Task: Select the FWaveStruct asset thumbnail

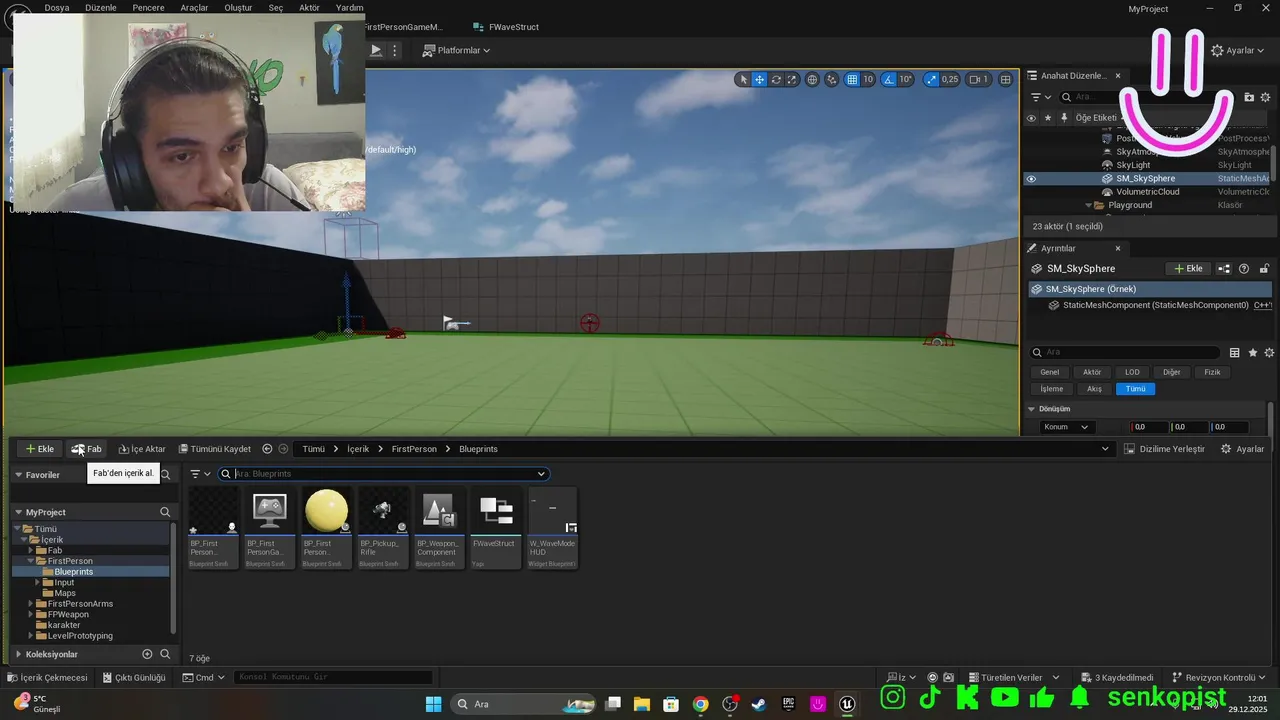Action: pyautogui.click(x=495, y=510)
